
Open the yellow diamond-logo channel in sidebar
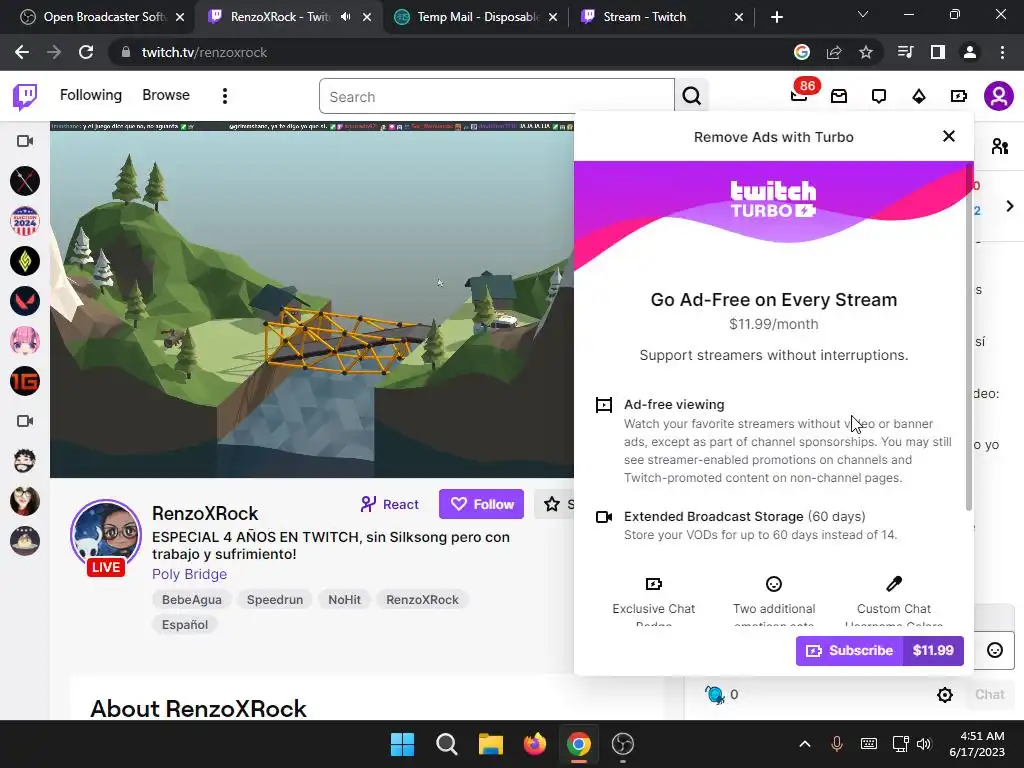coord(25,261)
